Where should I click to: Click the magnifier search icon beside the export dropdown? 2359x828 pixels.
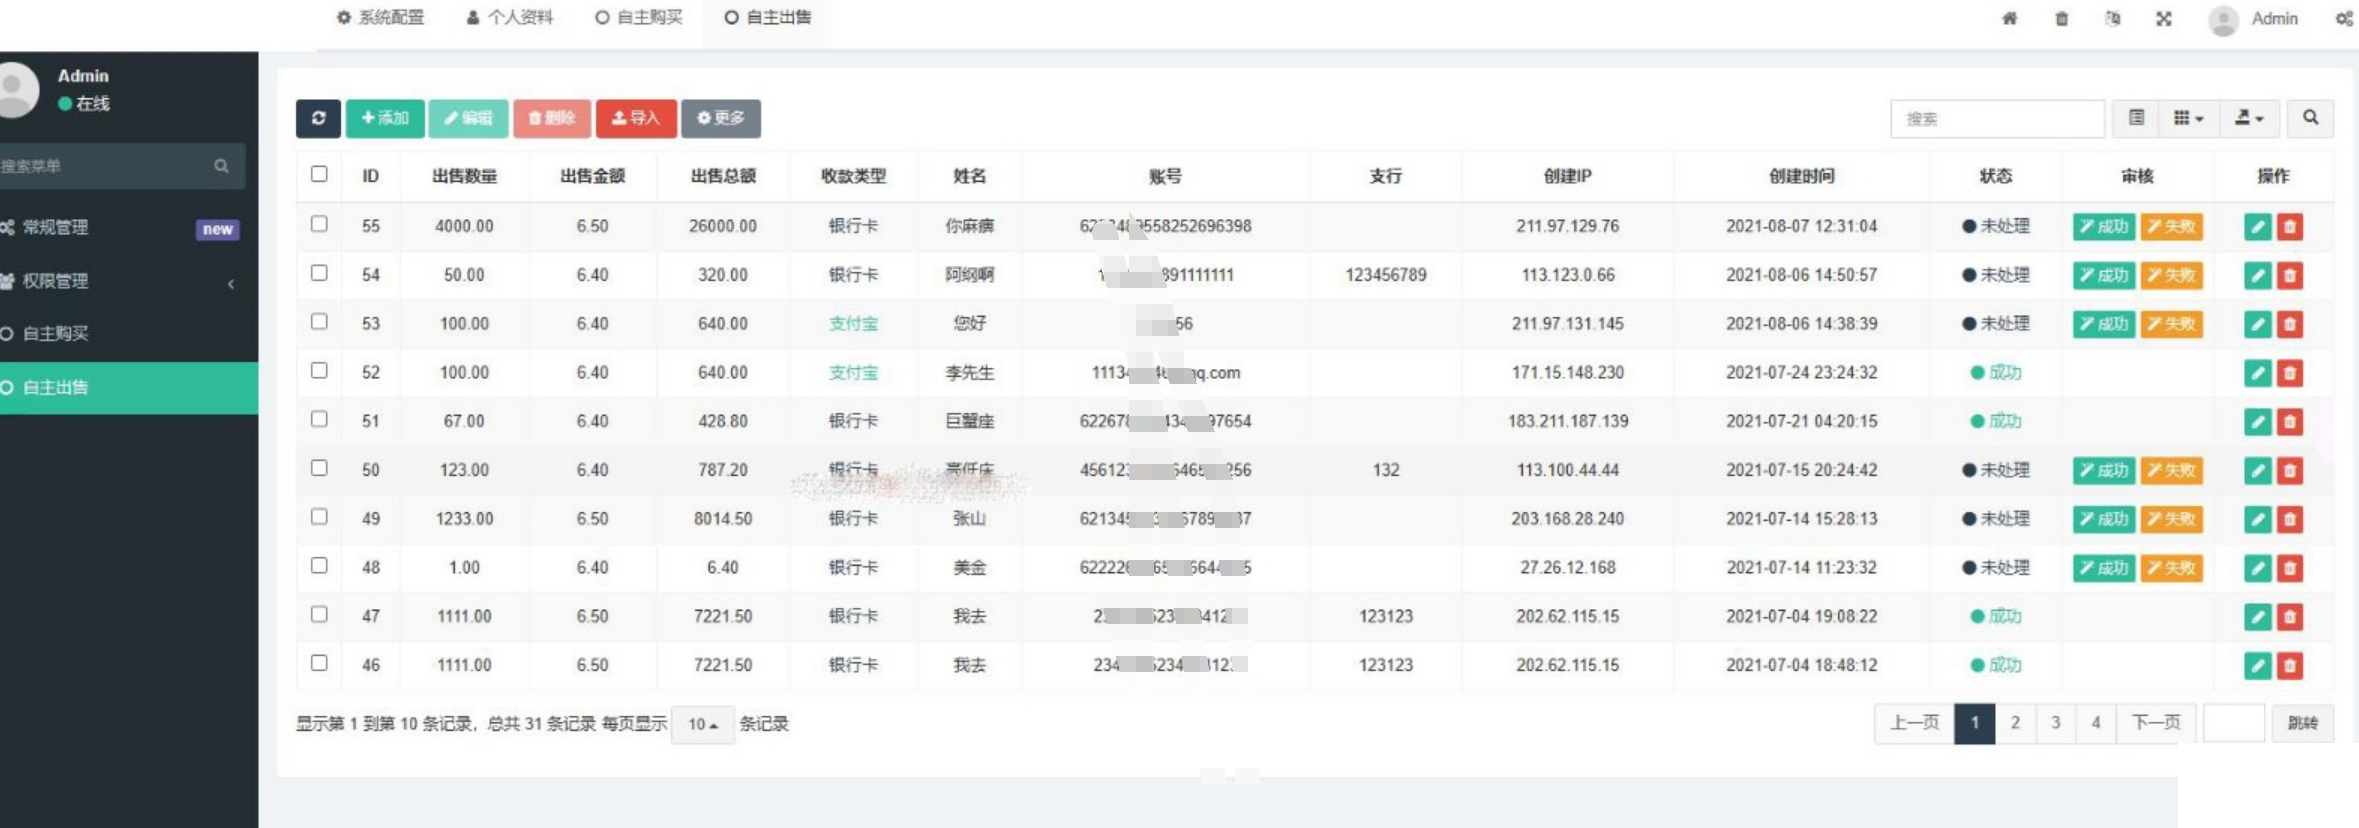[x=2310, y=118]
